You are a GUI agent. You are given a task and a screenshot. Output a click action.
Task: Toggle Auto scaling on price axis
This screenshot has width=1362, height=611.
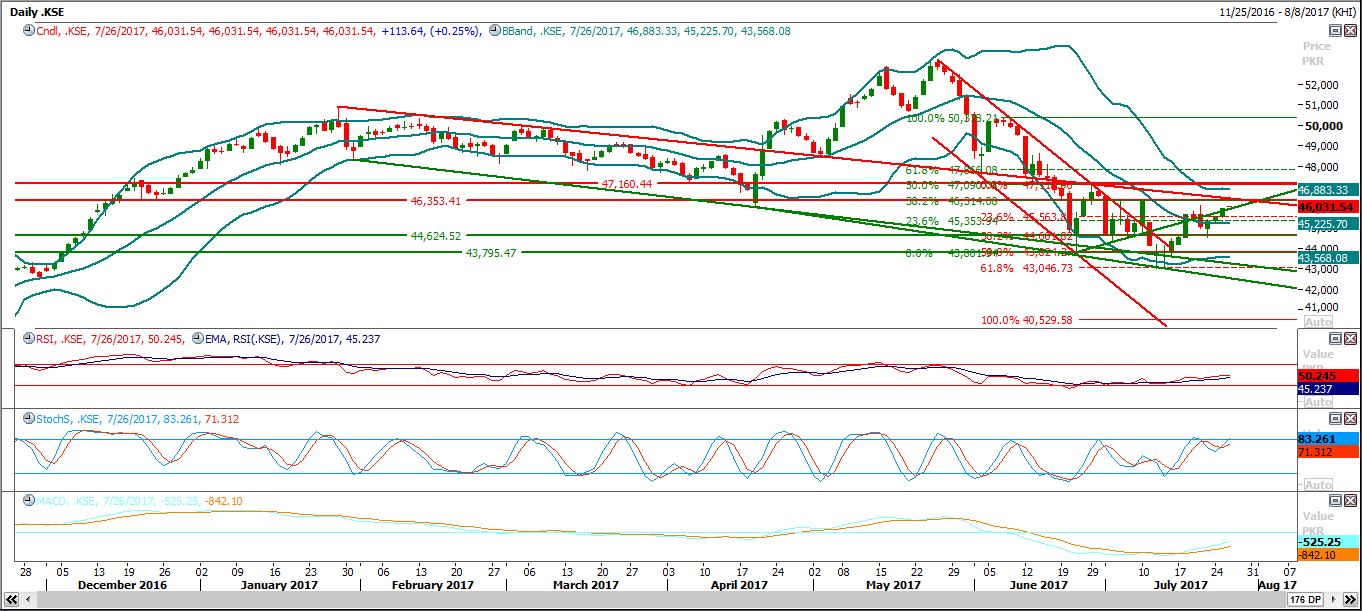(1319, 322)
